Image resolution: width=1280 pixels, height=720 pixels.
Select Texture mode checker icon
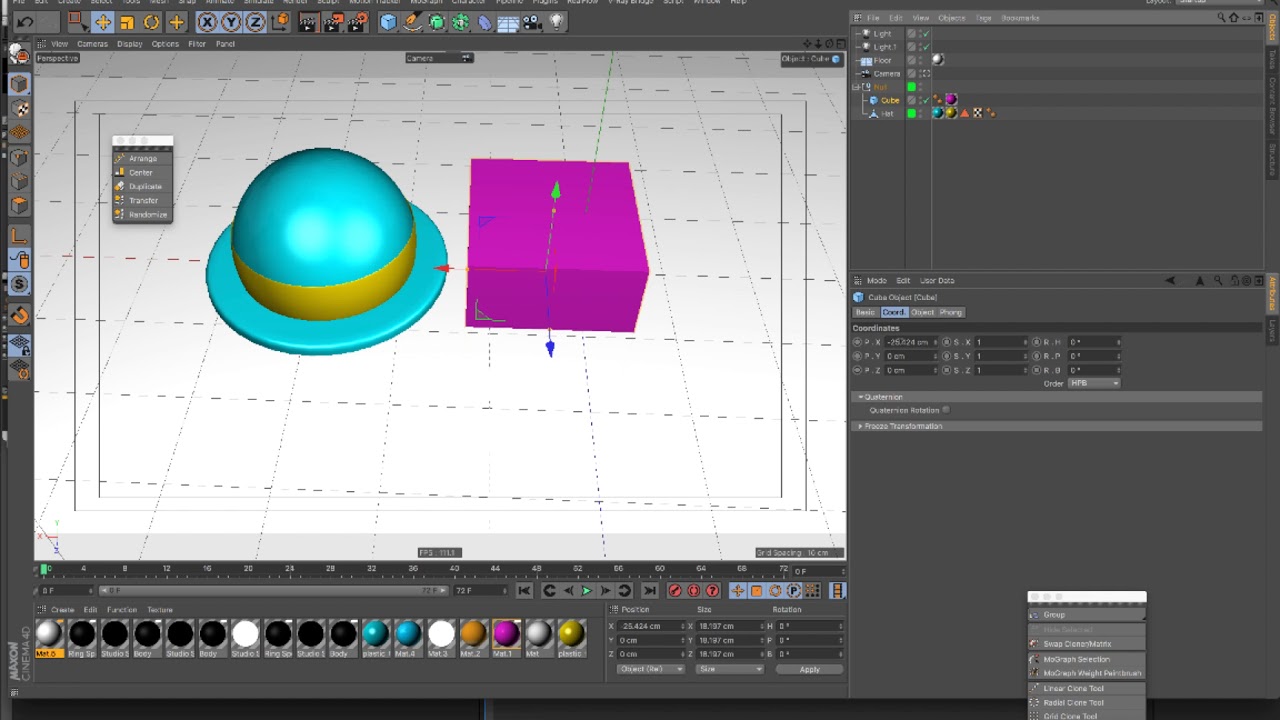pos(19,108)
